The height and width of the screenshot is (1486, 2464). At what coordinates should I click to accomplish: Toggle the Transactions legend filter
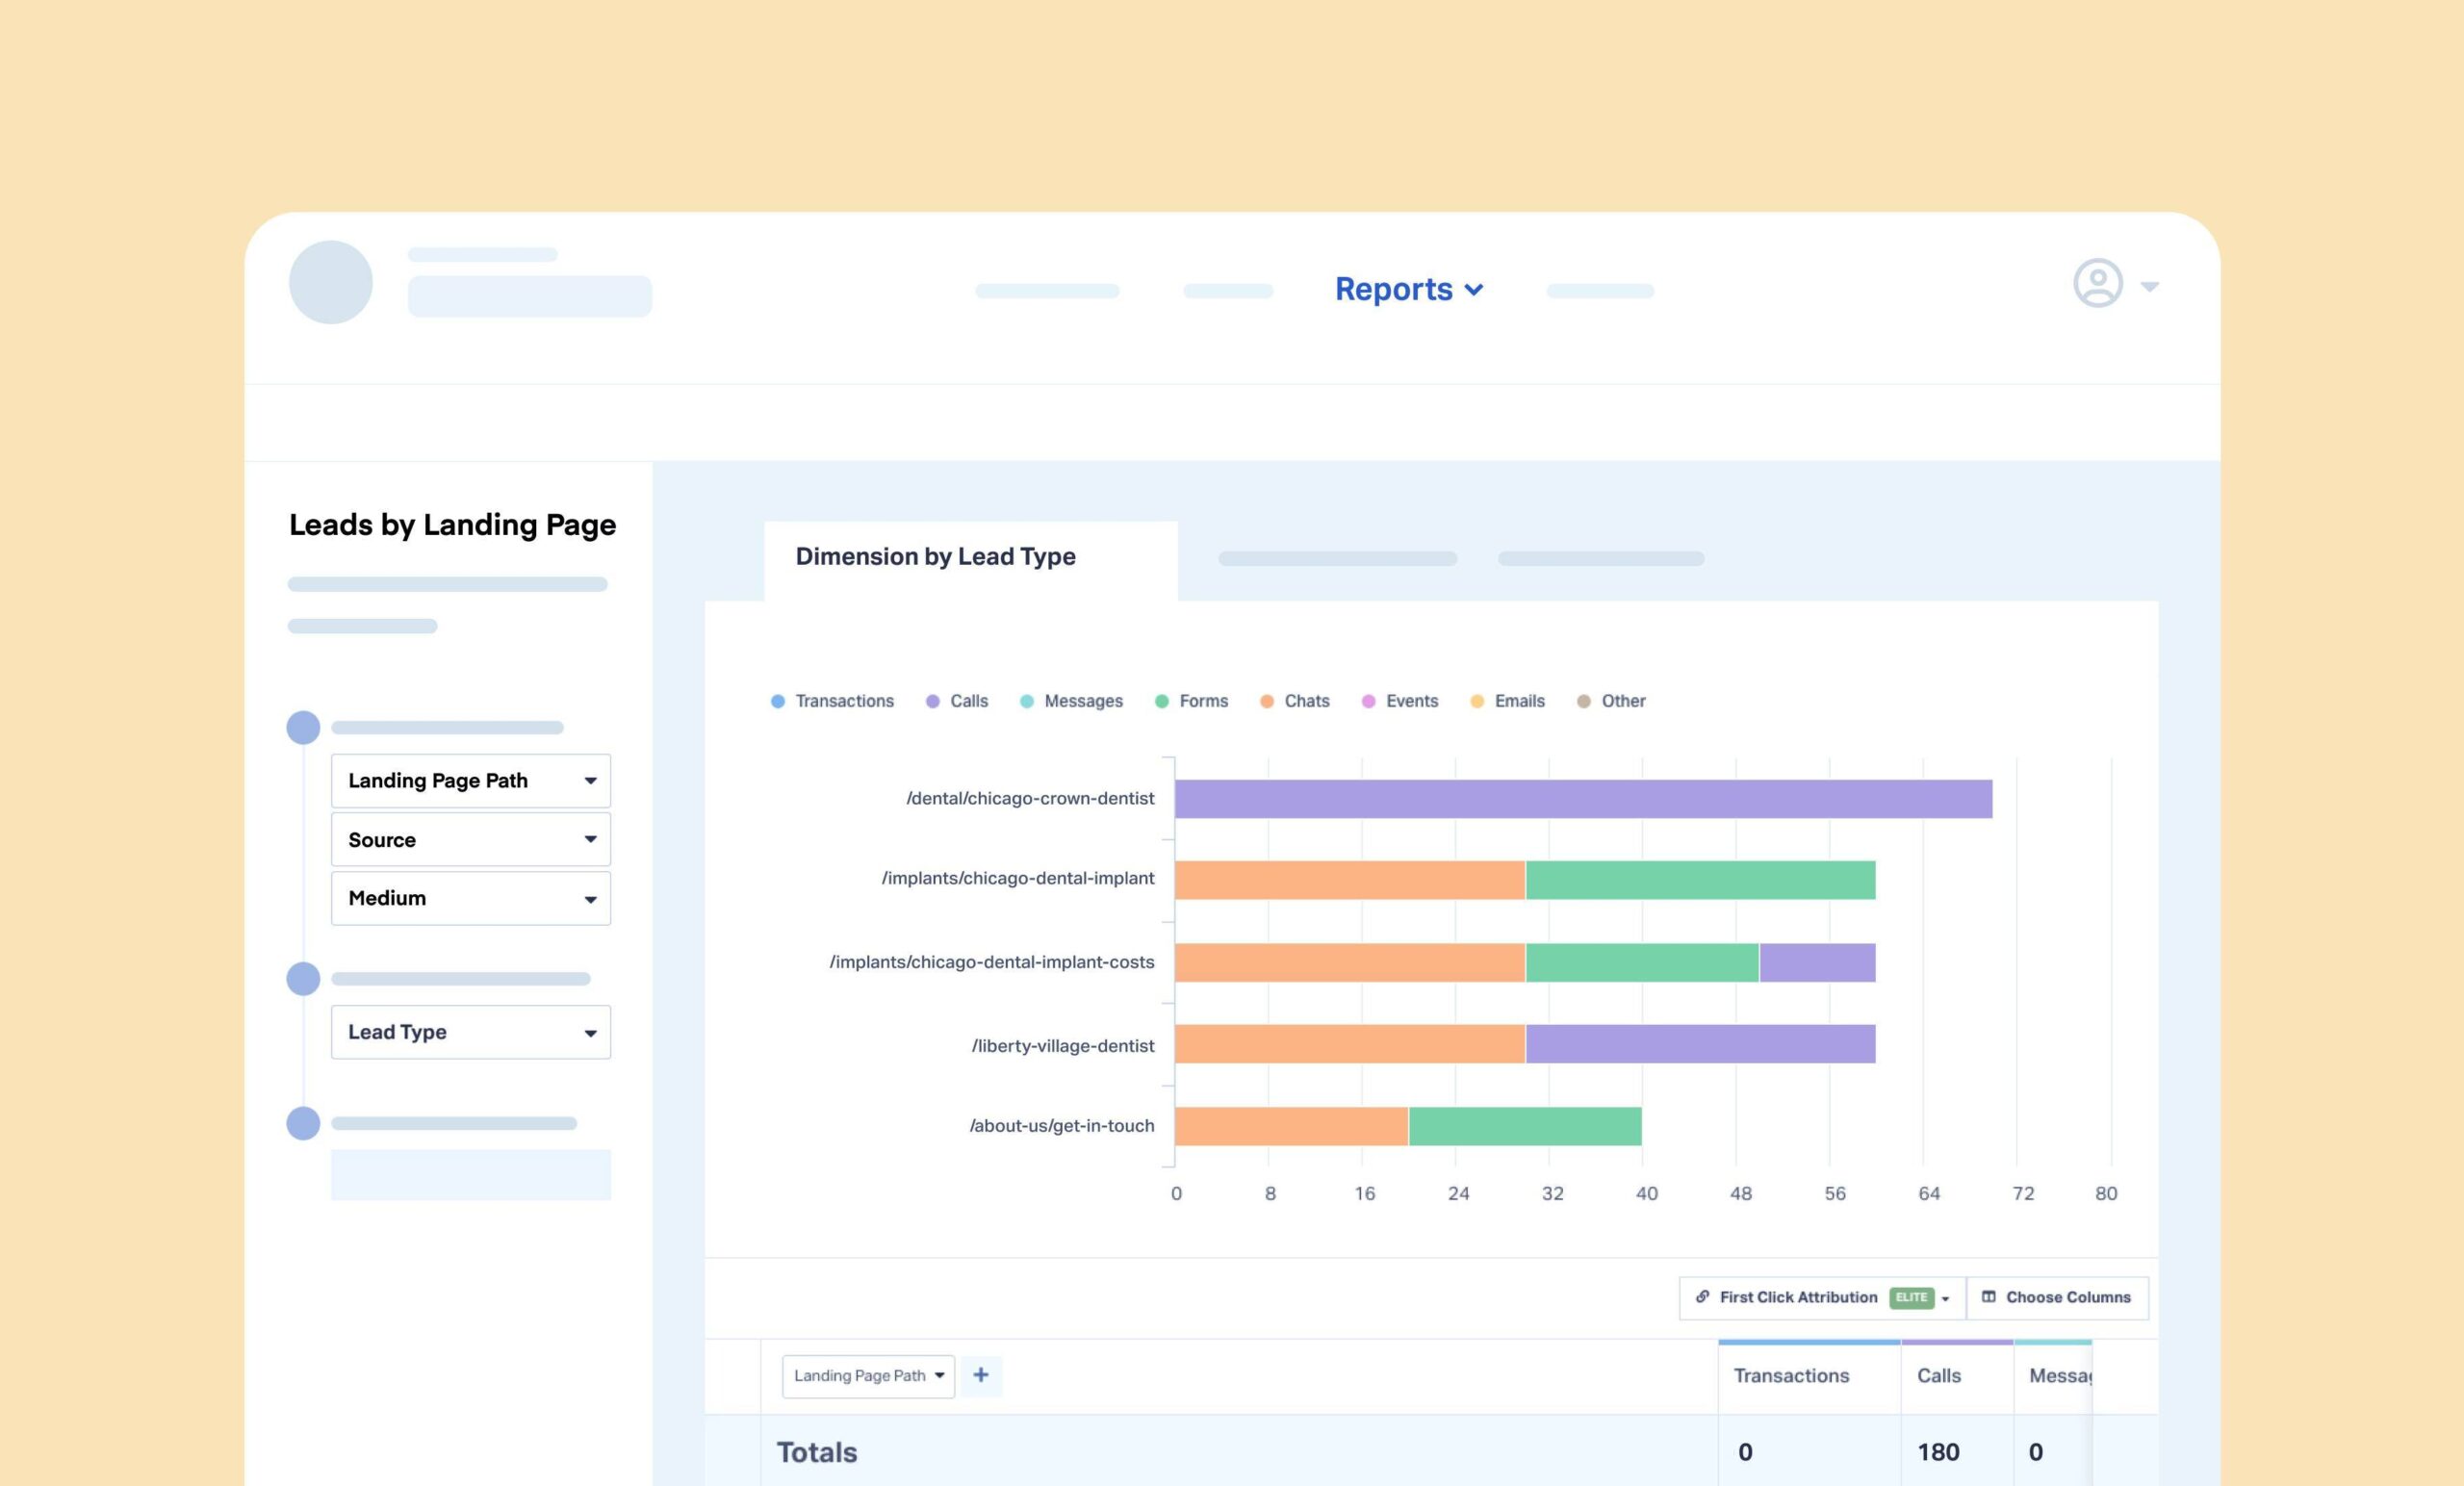coord(836,701)
